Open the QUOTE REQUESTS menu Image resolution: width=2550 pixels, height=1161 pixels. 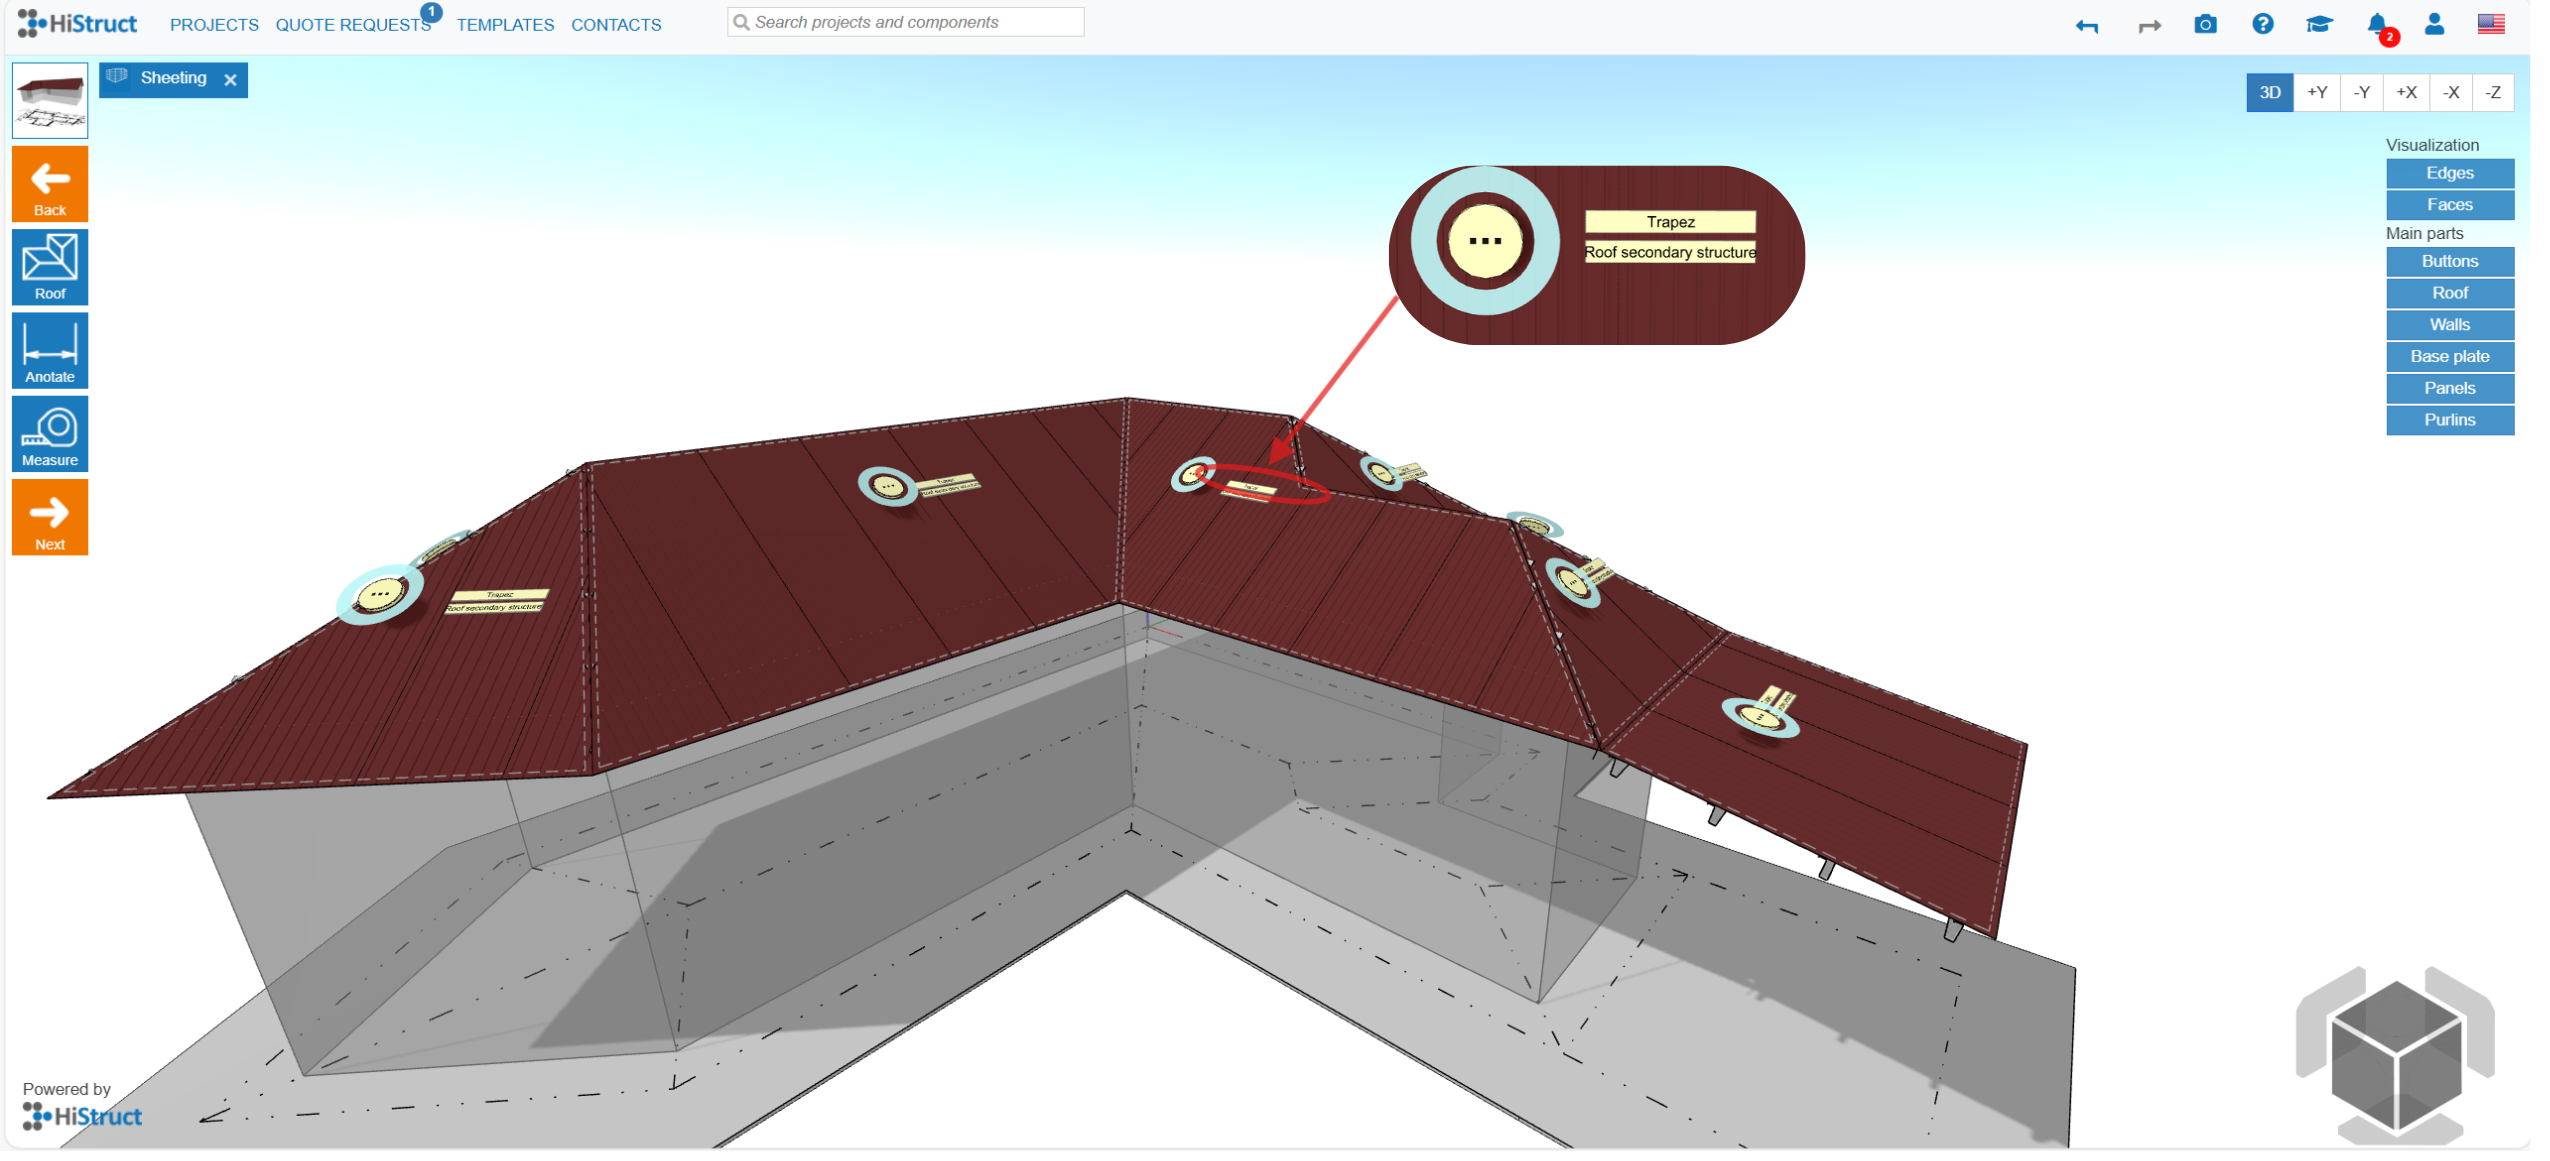(x=353, y=25)
